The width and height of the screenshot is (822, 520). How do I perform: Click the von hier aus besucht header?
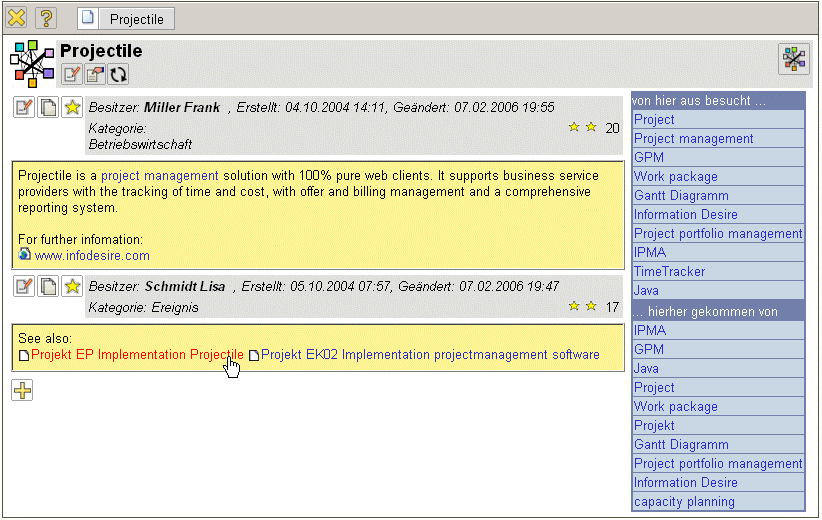(718, 101)
